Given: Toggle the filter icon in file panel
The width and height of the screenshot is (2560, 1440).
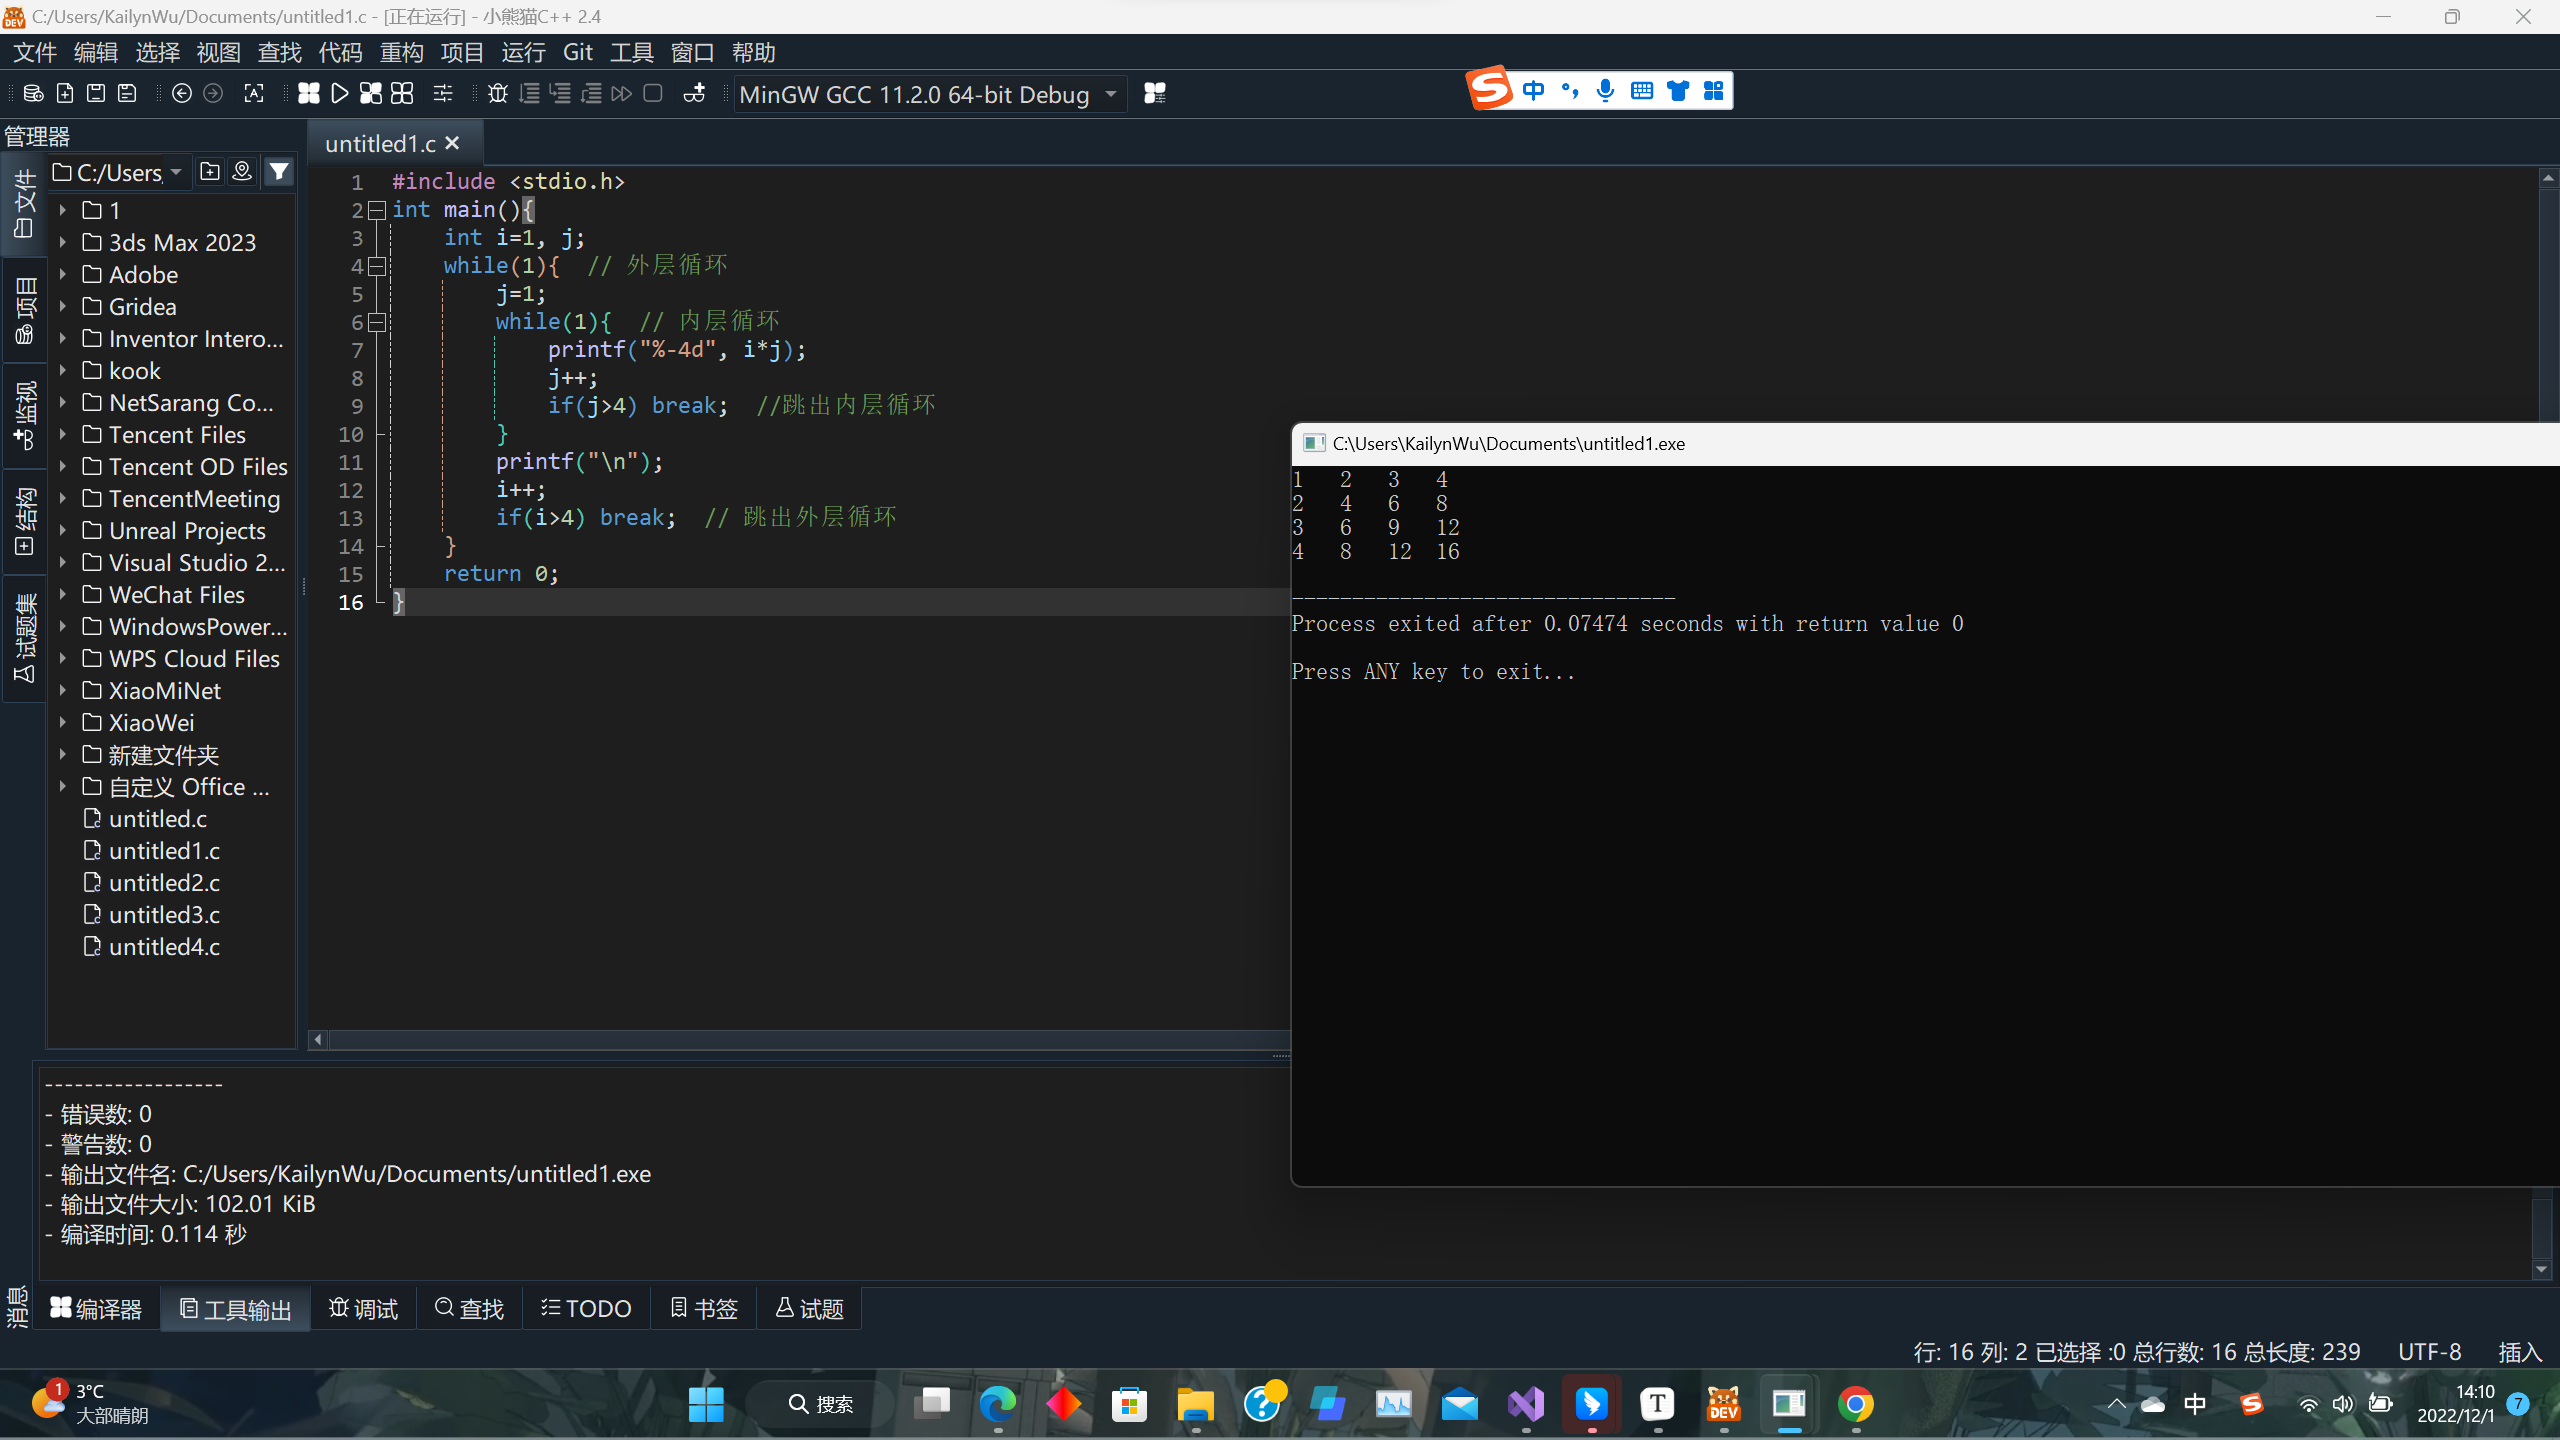Looking at the screenshot, I should (x=276, y=171).
